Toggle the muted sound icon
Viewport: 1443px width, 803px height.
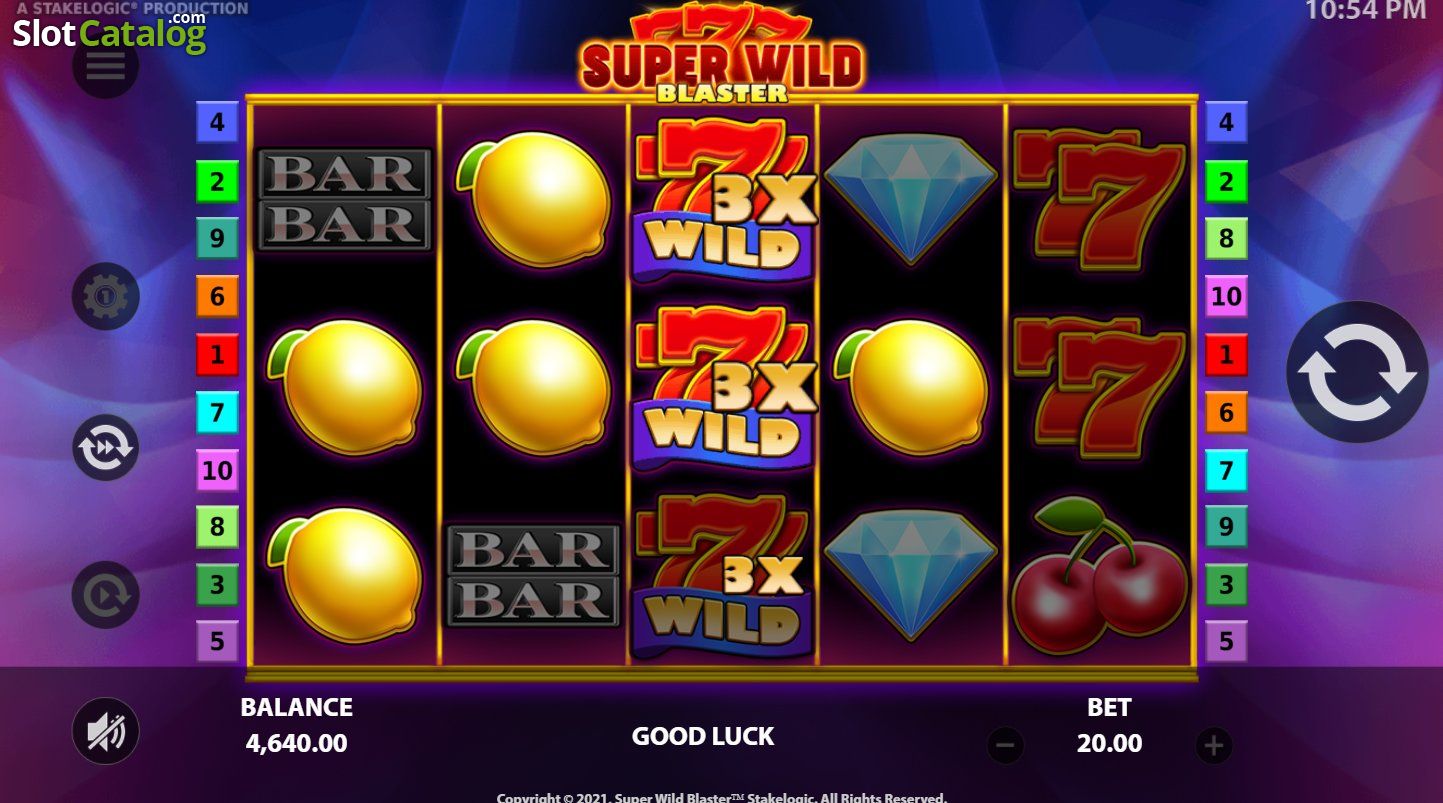coord(105,731)
